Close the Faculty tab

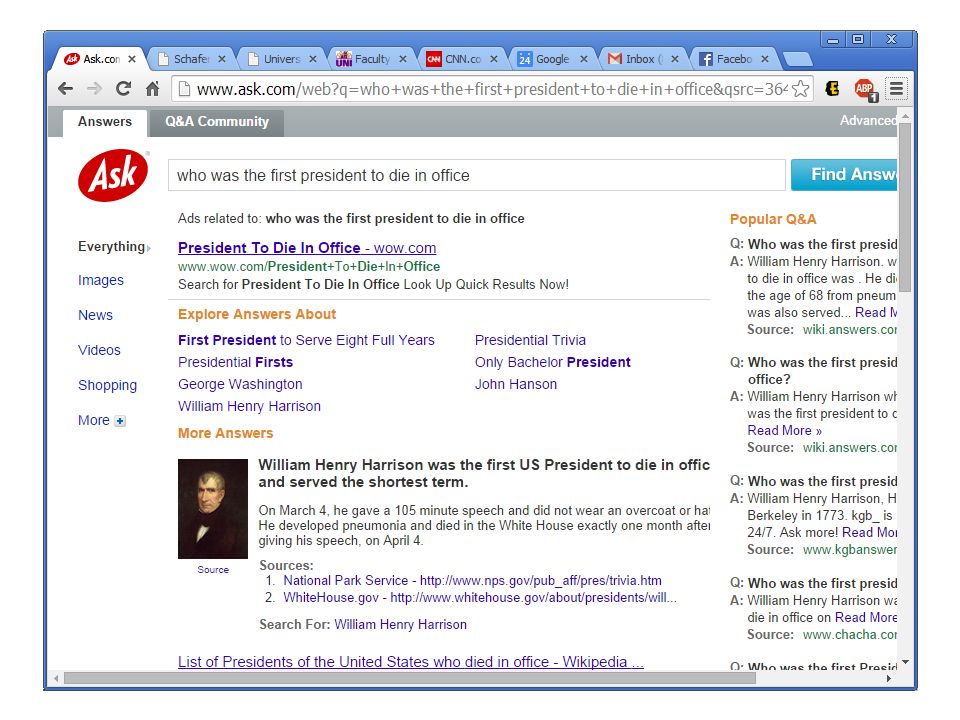pos(403,59)
